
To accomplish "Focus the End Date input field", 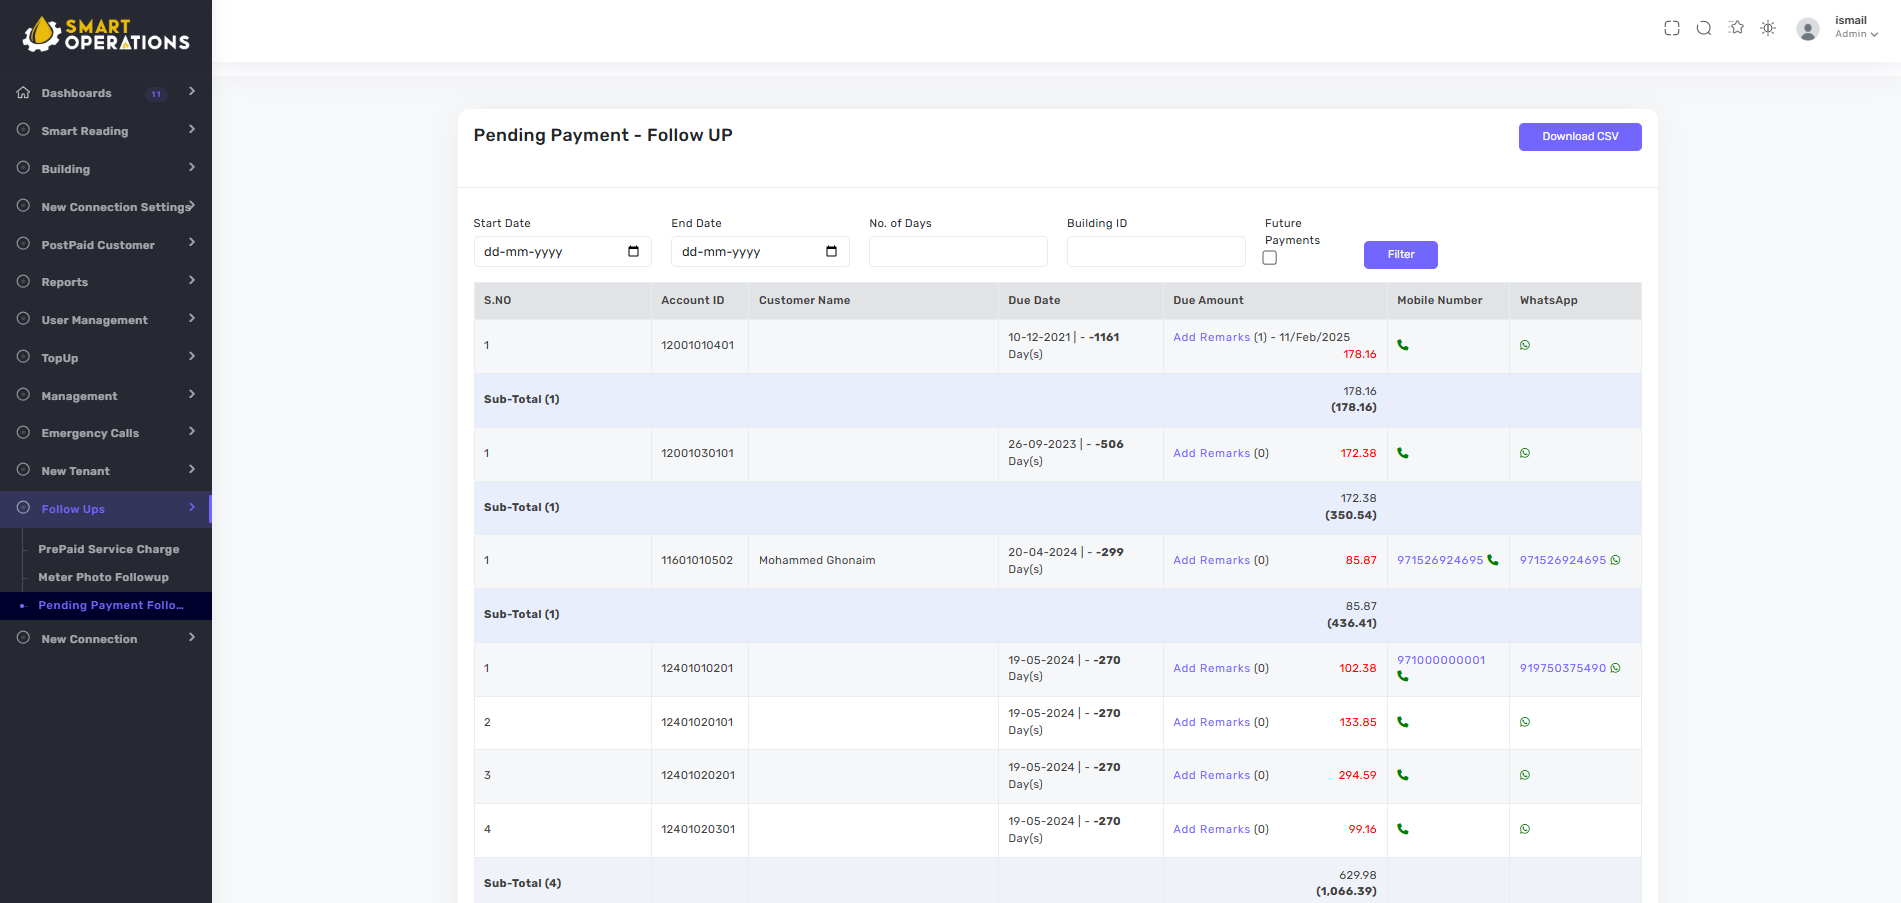I will pos(760,252).
